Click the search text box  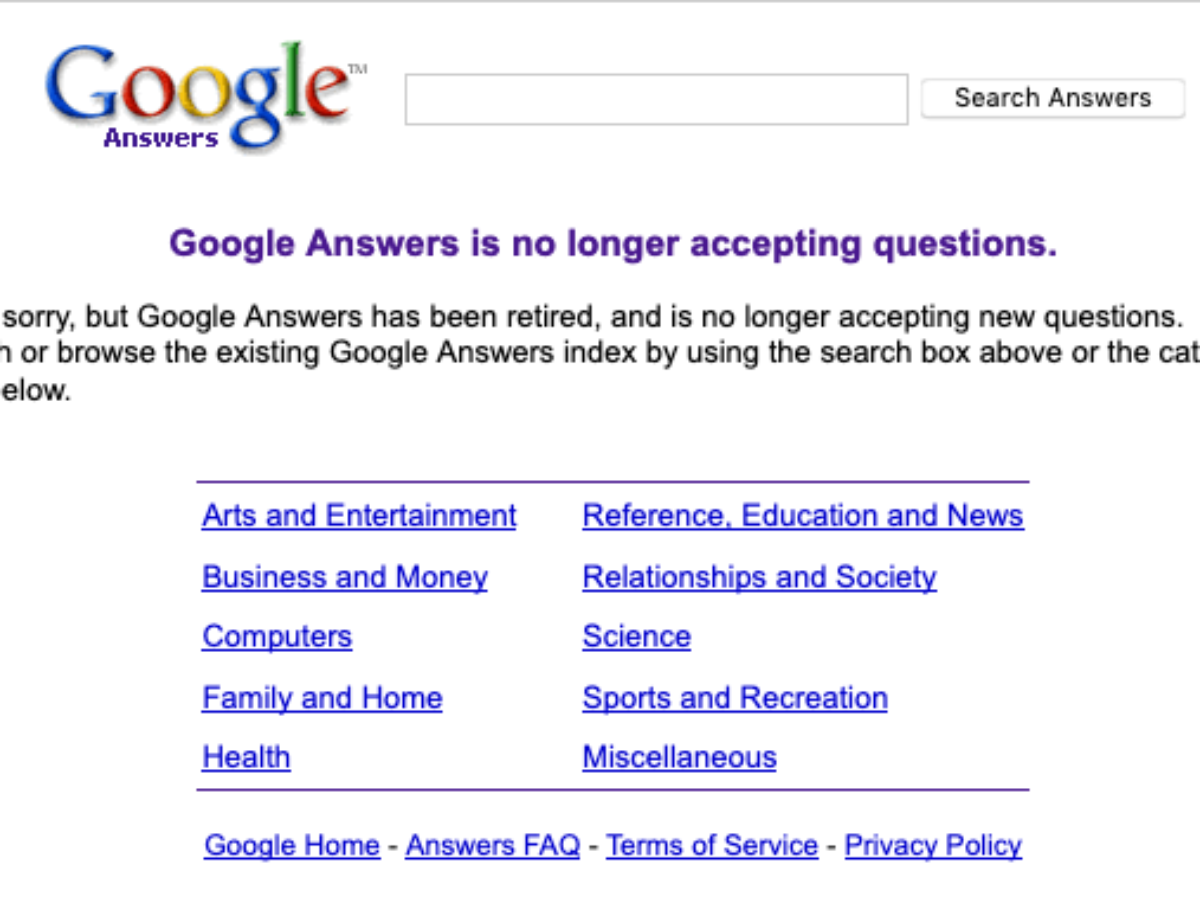(656, 99)
